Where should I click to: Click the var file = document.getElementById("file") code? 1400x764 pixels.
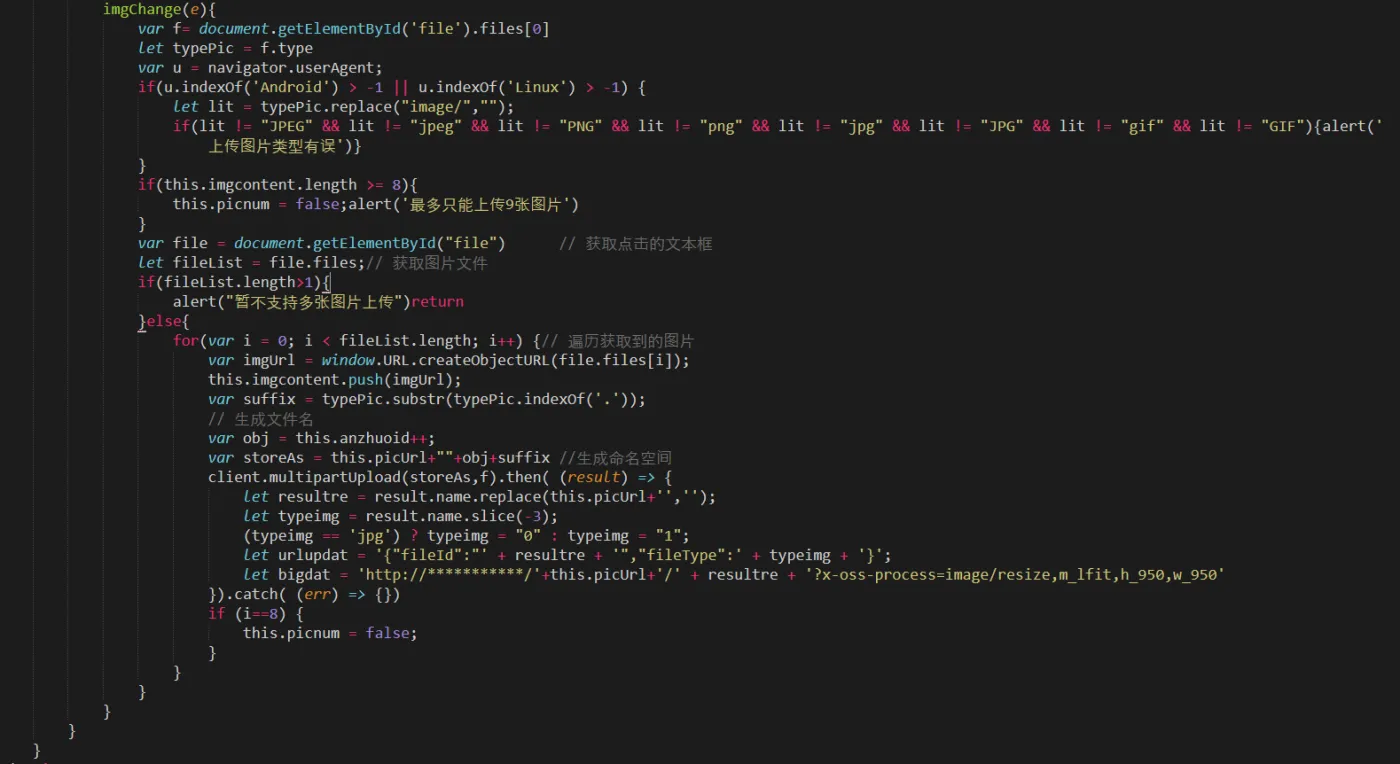click(322, 243)
